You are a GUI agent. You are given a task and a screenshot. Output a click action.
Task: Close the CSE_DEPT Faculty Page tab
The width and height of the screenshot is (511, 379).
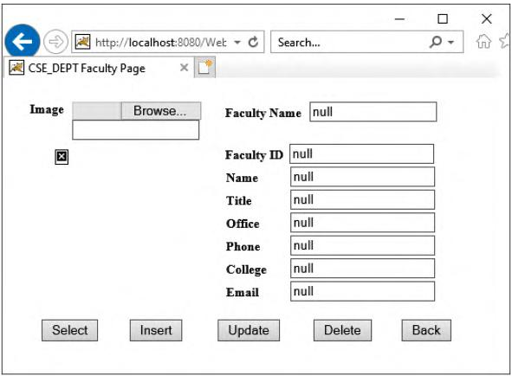click(x=184, y=68)
